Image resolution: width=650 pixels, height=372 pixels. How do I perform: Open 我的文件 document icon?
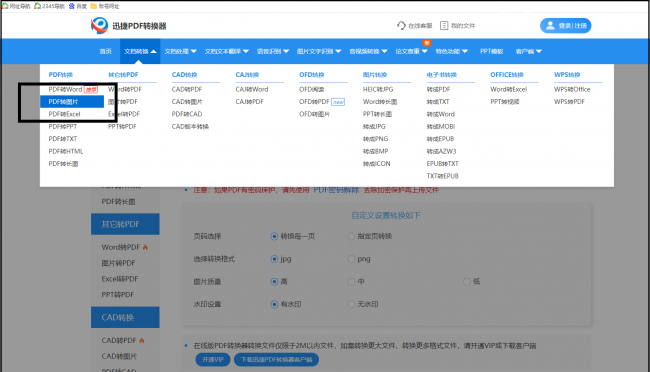[444, 26]
